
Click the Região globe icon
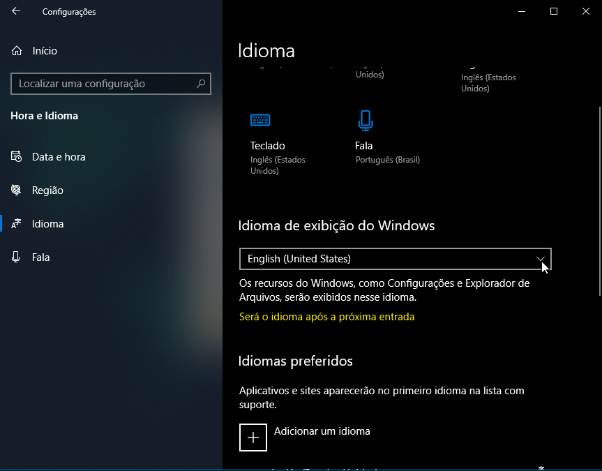[x=16, y=190]
